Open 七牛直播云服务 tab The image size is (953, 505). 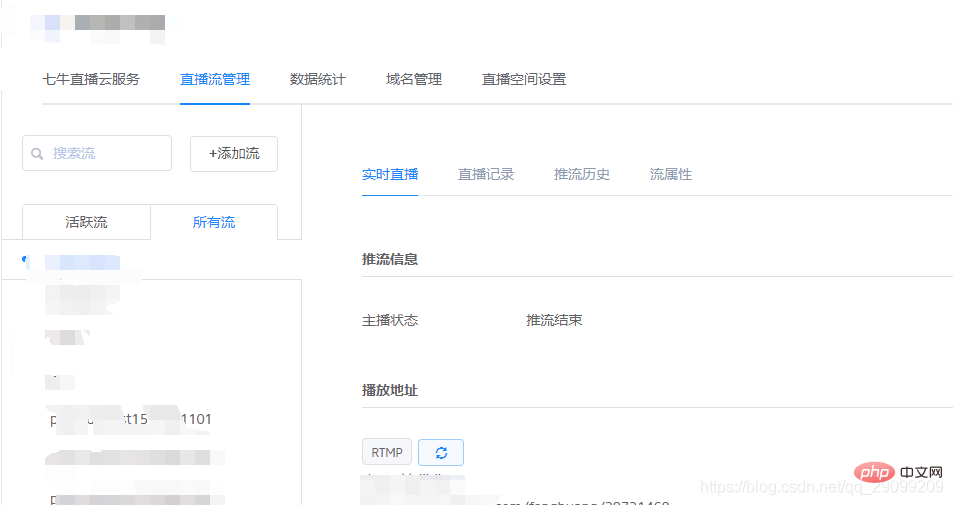pyautogui.click(x=91, y=79)
